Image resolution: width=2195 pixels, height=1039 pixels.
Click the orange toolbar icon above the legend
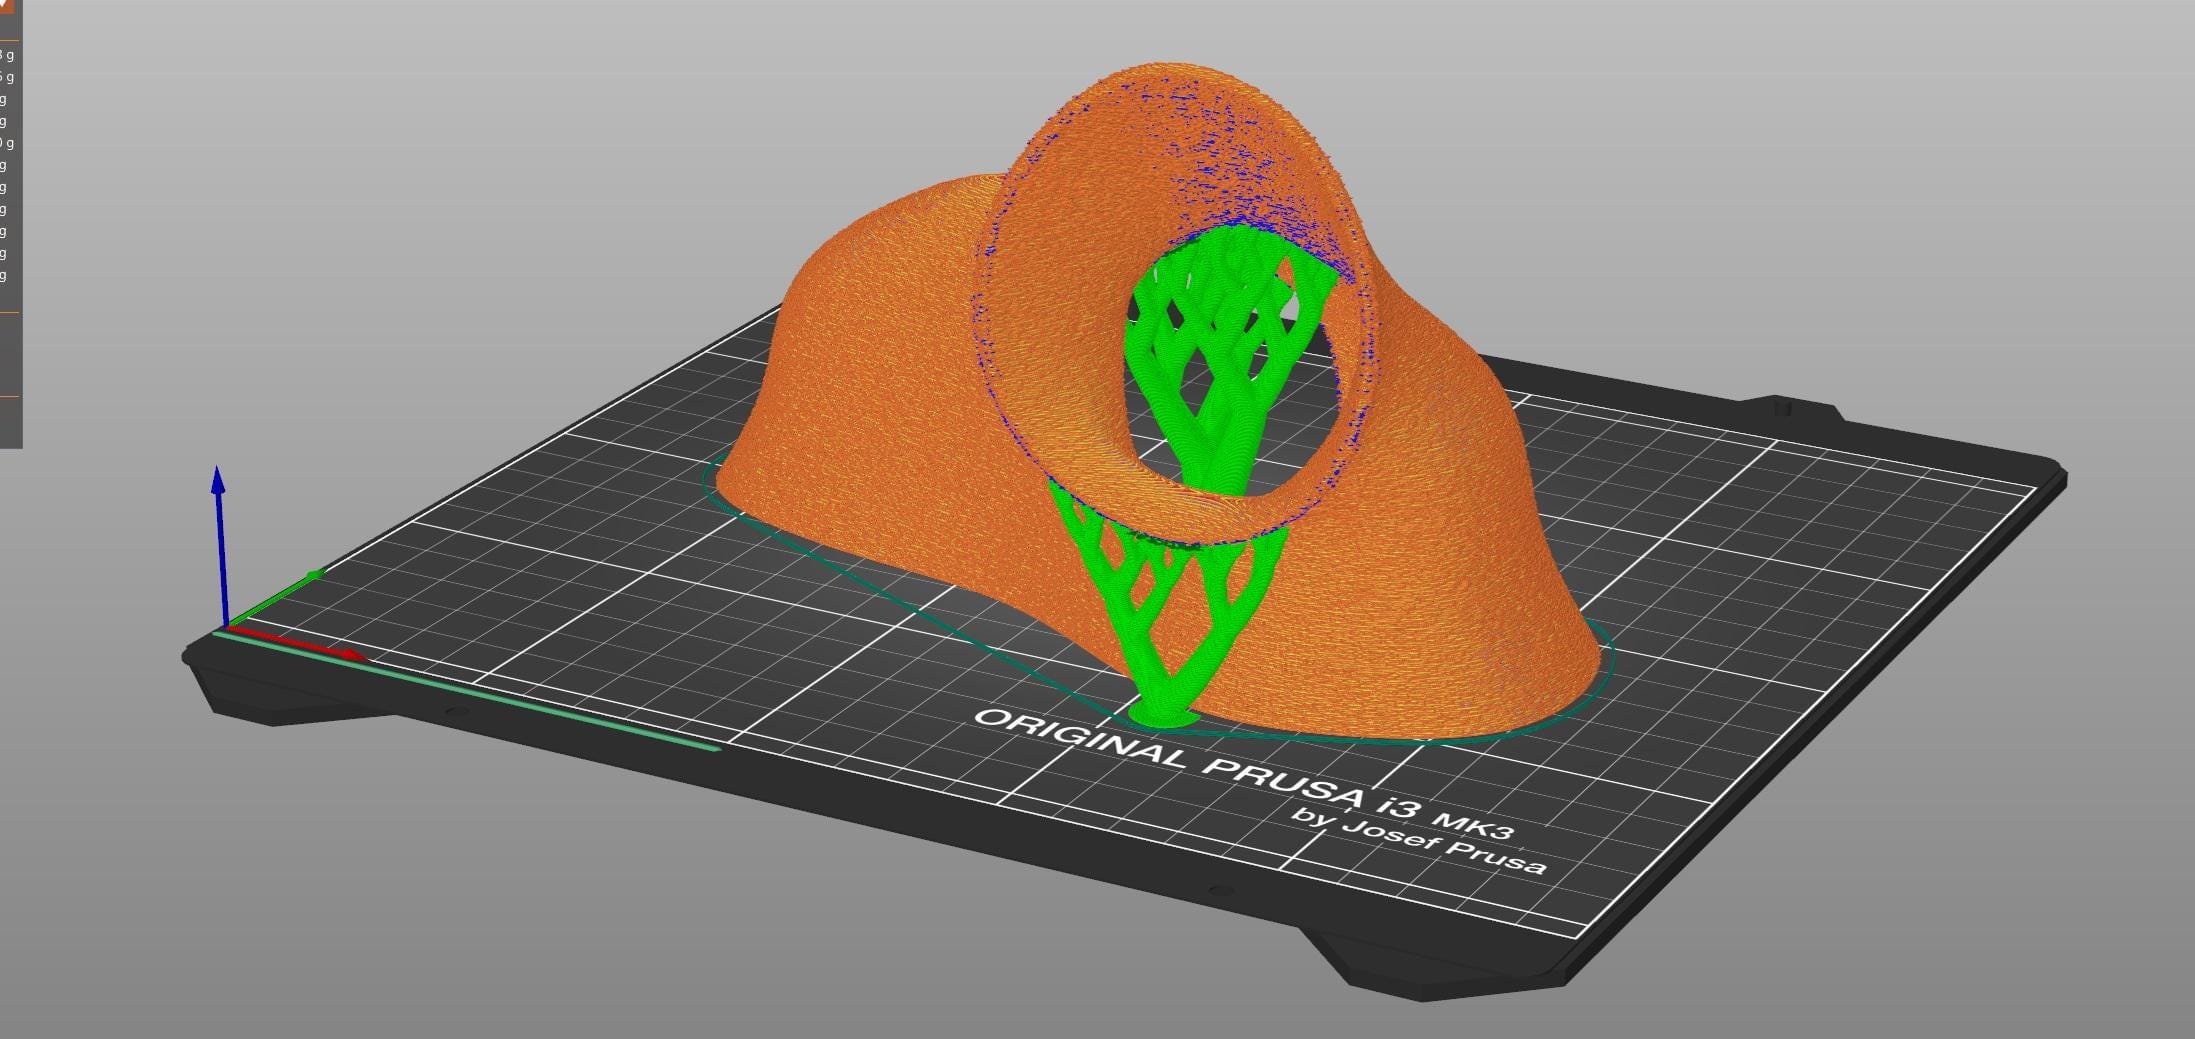(10, 6)
